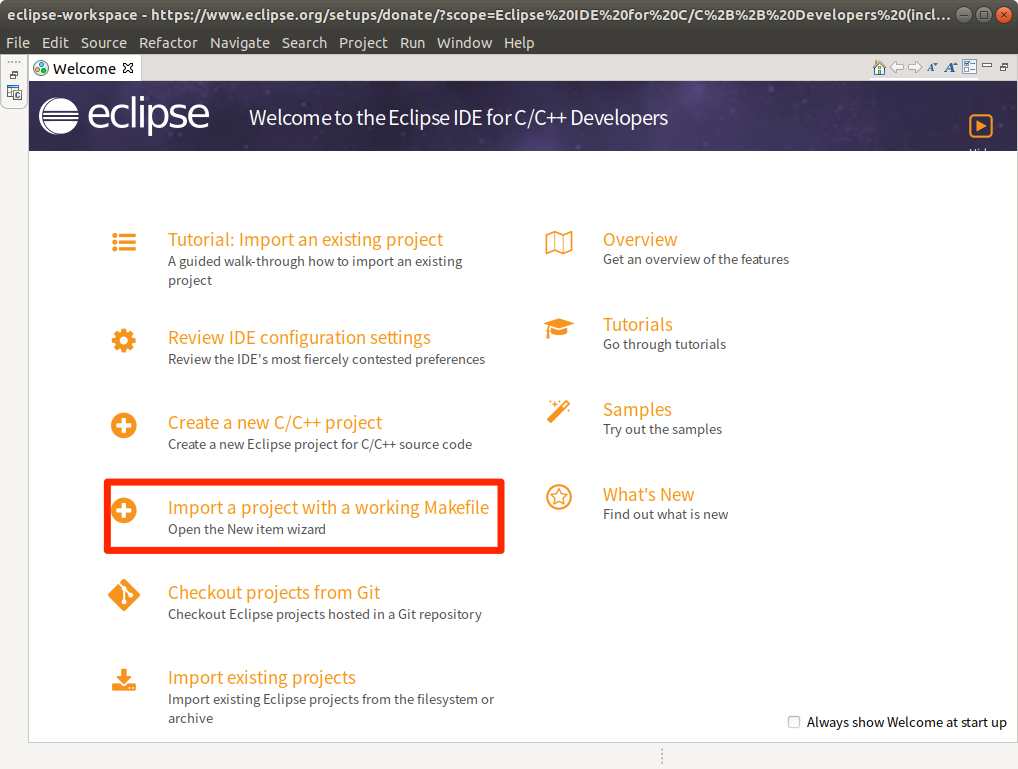Click the navigate Back arrow icon

pyautogui.click(x=897, y=68)
